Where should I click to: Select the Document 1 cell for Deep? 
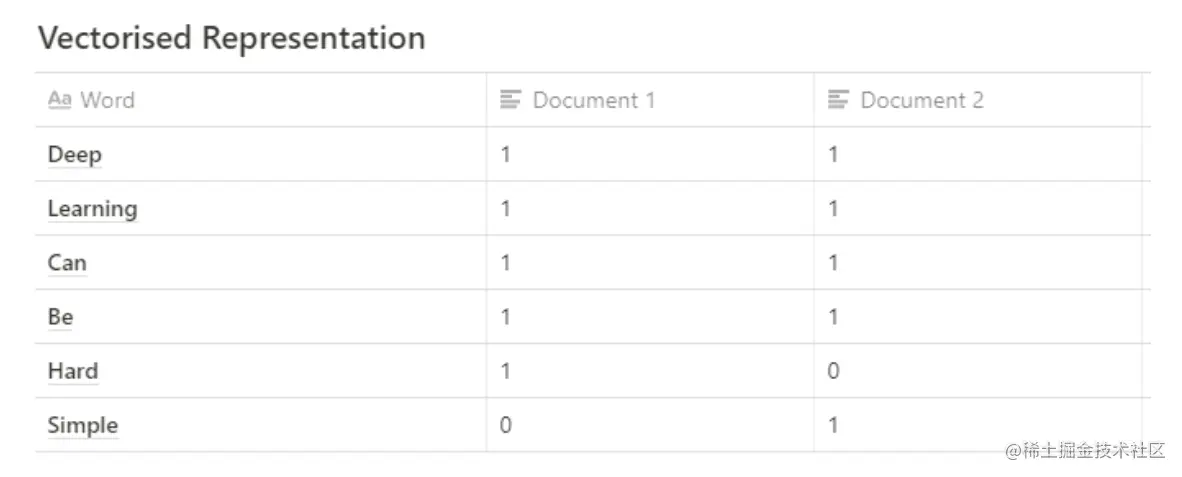(x=650, y=154)
